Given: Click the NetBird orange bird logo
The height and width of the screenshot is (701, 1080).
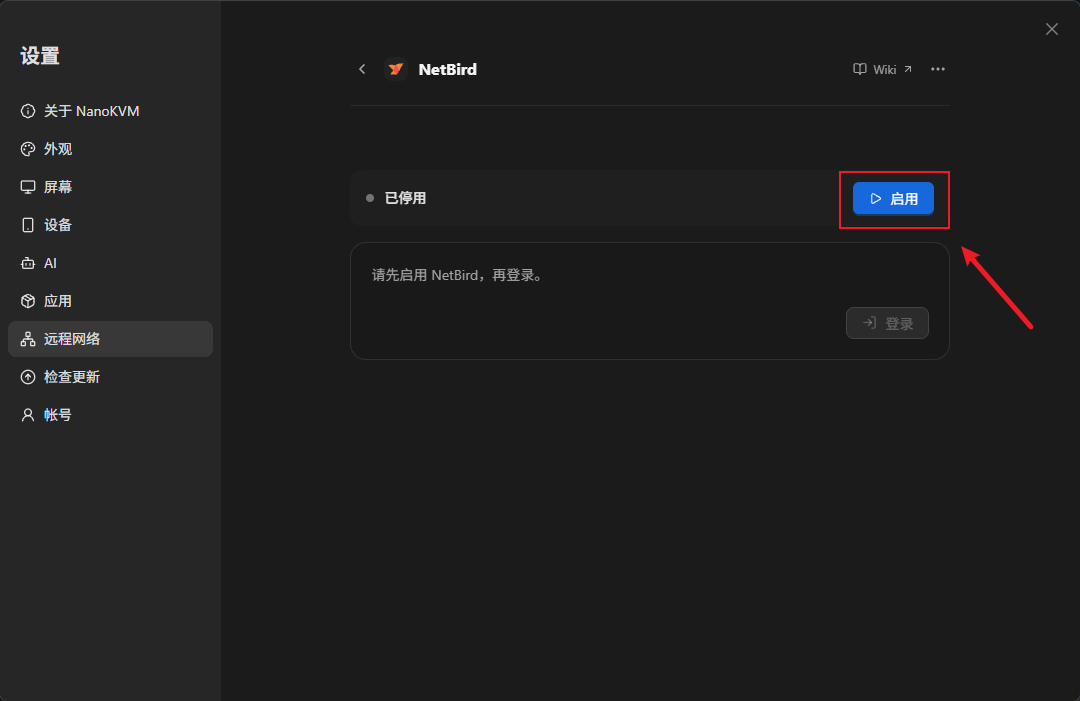Looking at the screenshot, I should point(395,69).
